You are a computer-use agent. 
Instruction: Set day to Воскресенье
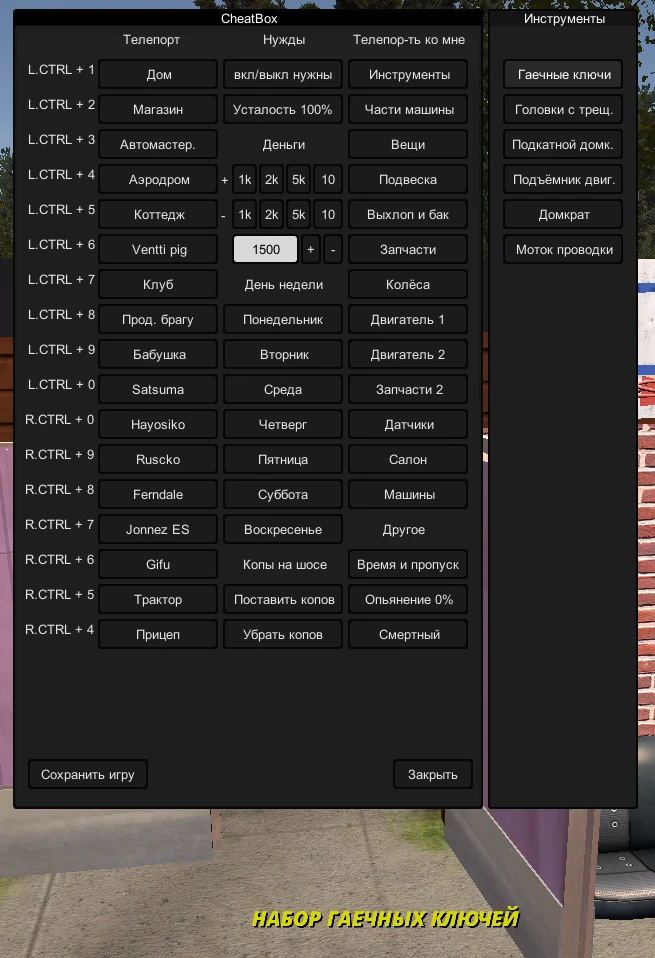(283, 529)
